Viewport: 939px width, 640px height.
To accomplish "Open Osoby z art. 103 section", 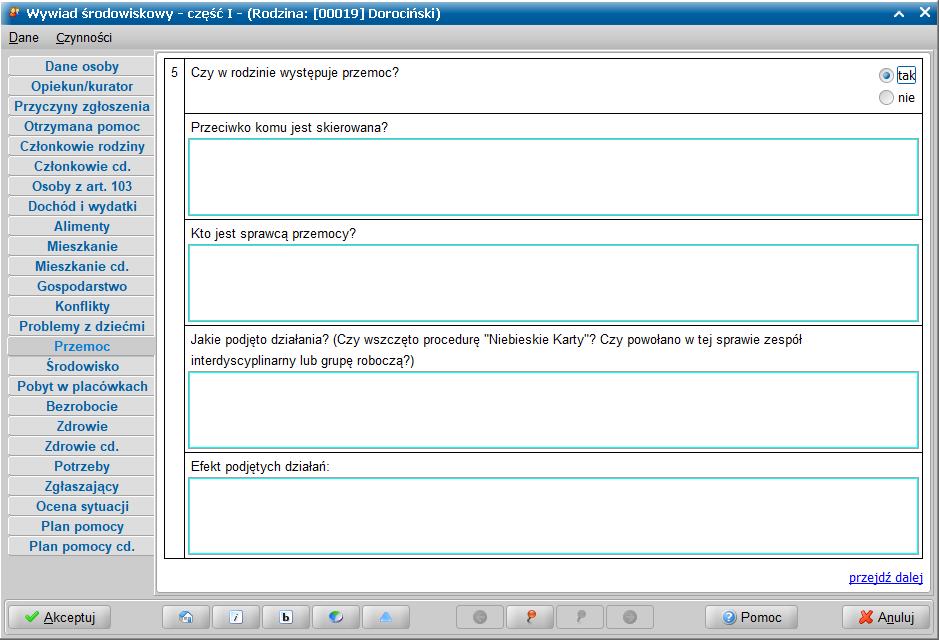I will tap(82, 186).
